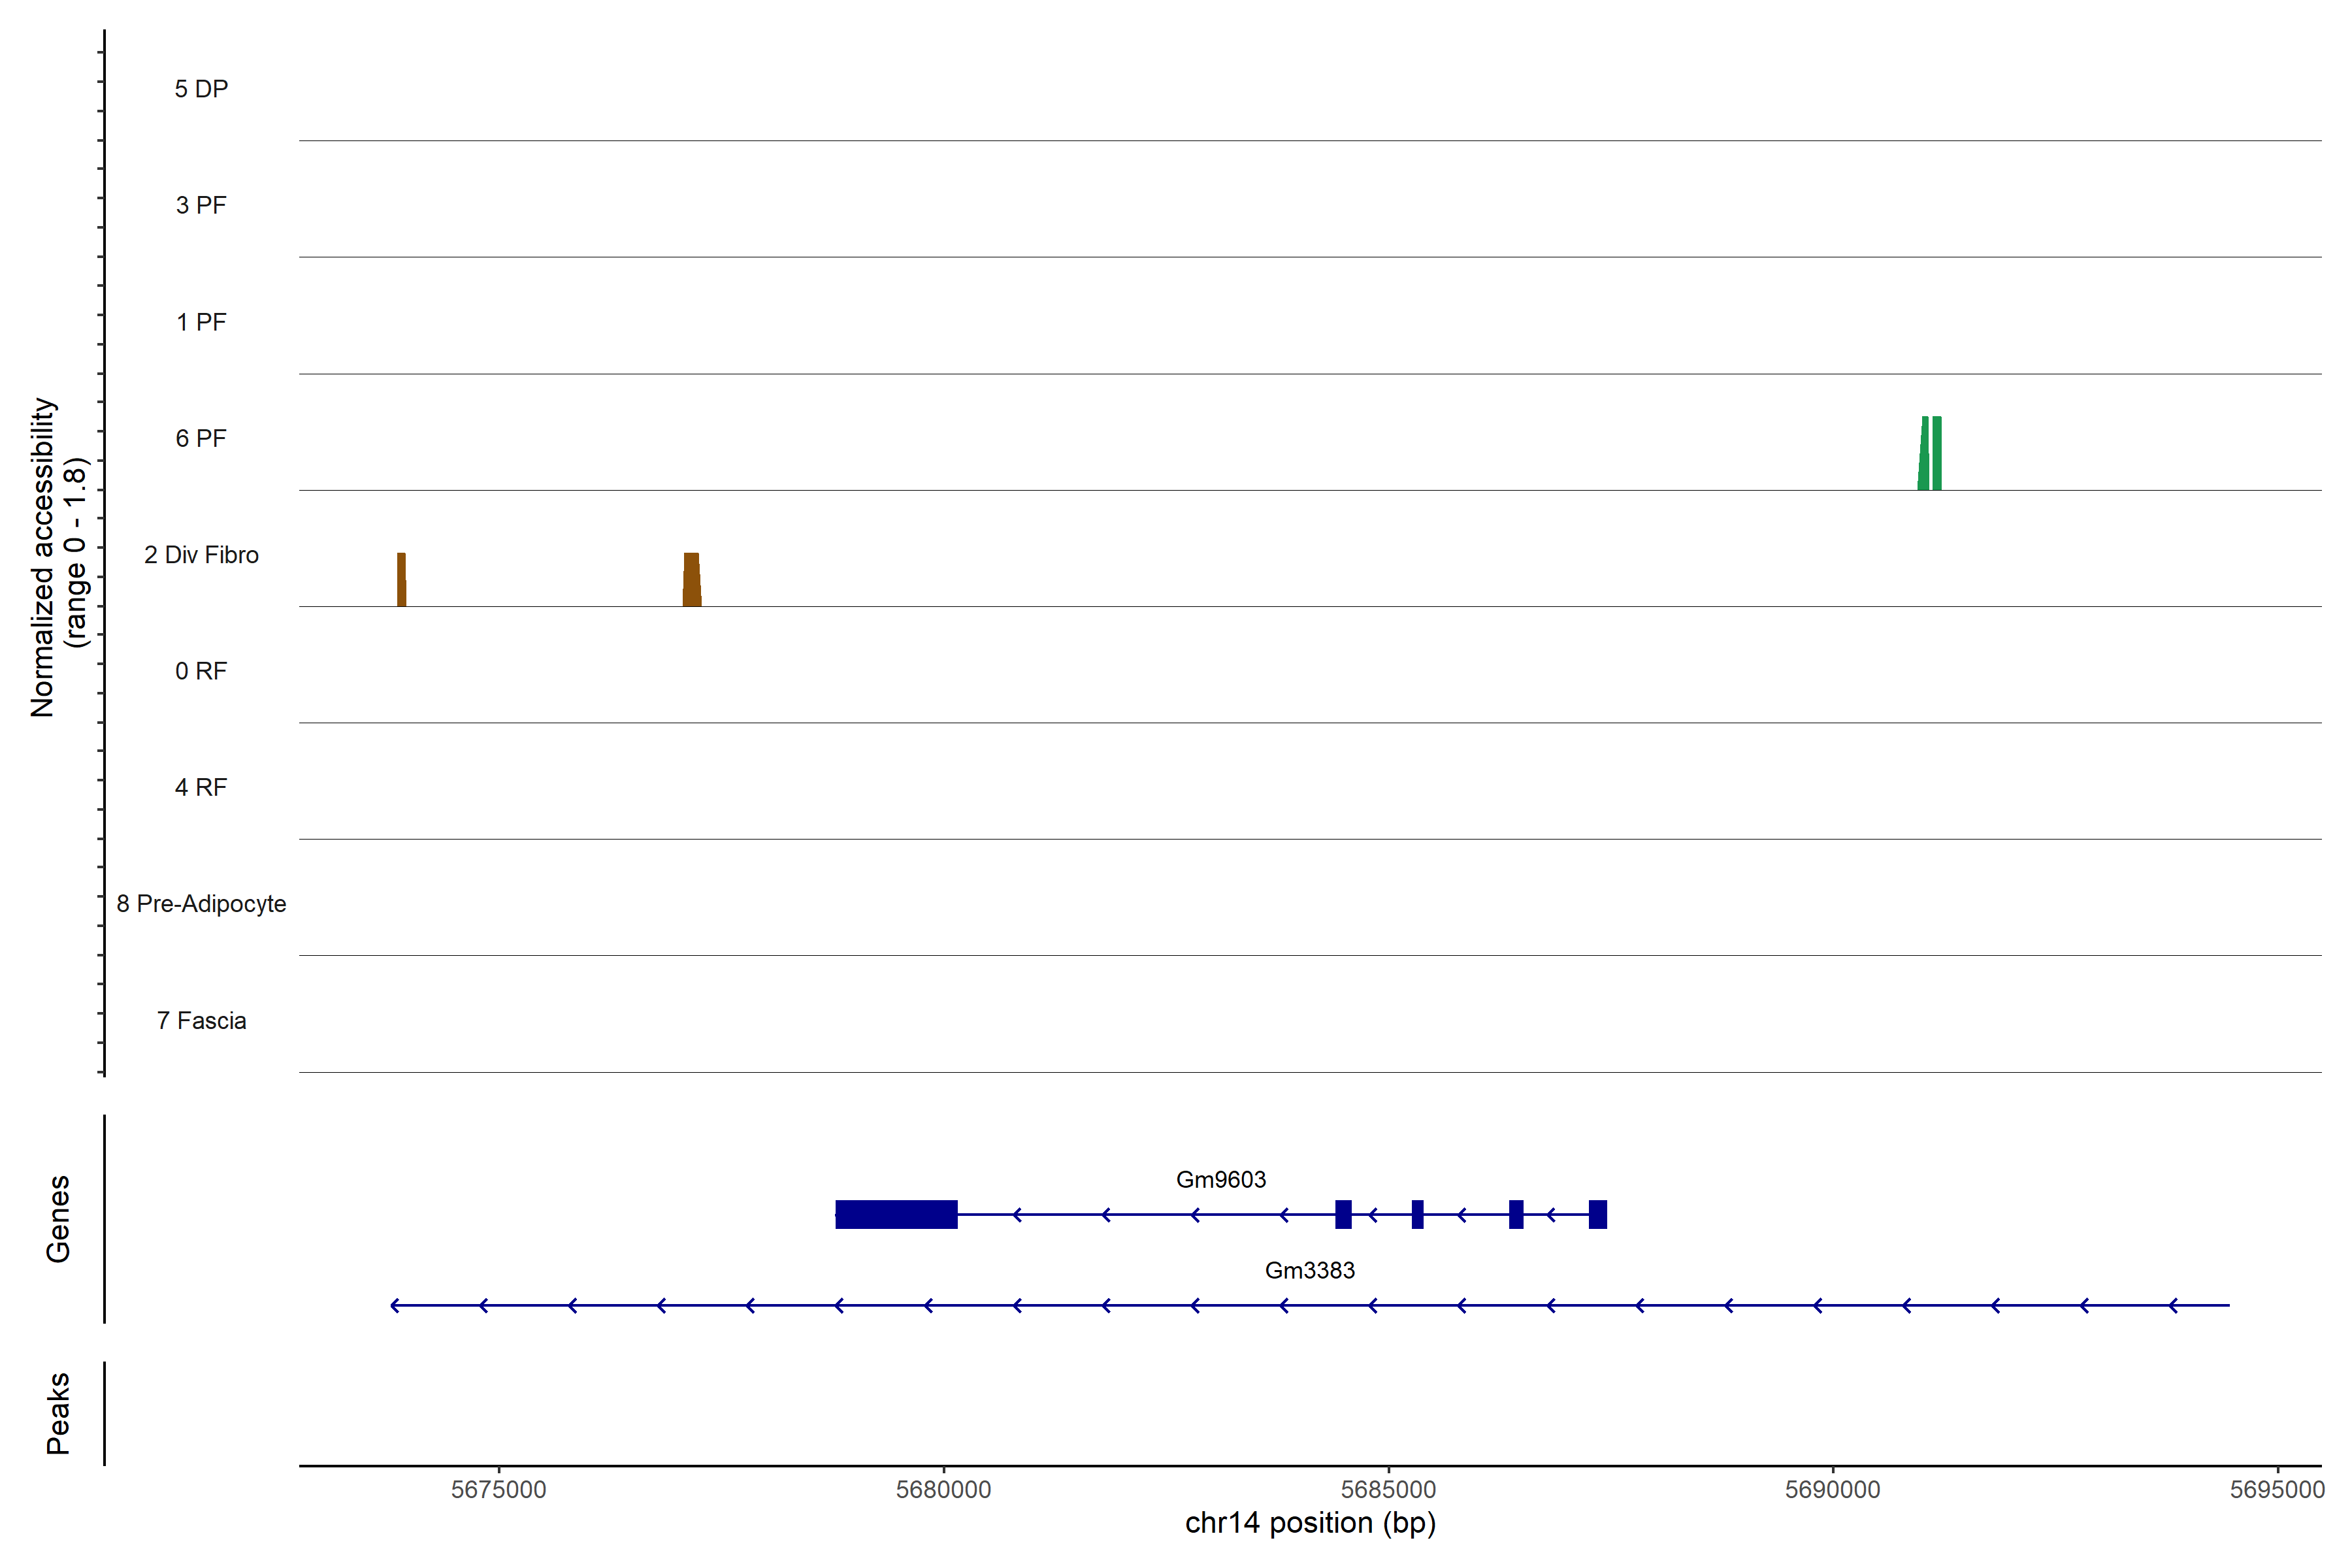Click the leftmost arrow of Gm3383 gene line

pyautogui.click(x=396, y=1305)
